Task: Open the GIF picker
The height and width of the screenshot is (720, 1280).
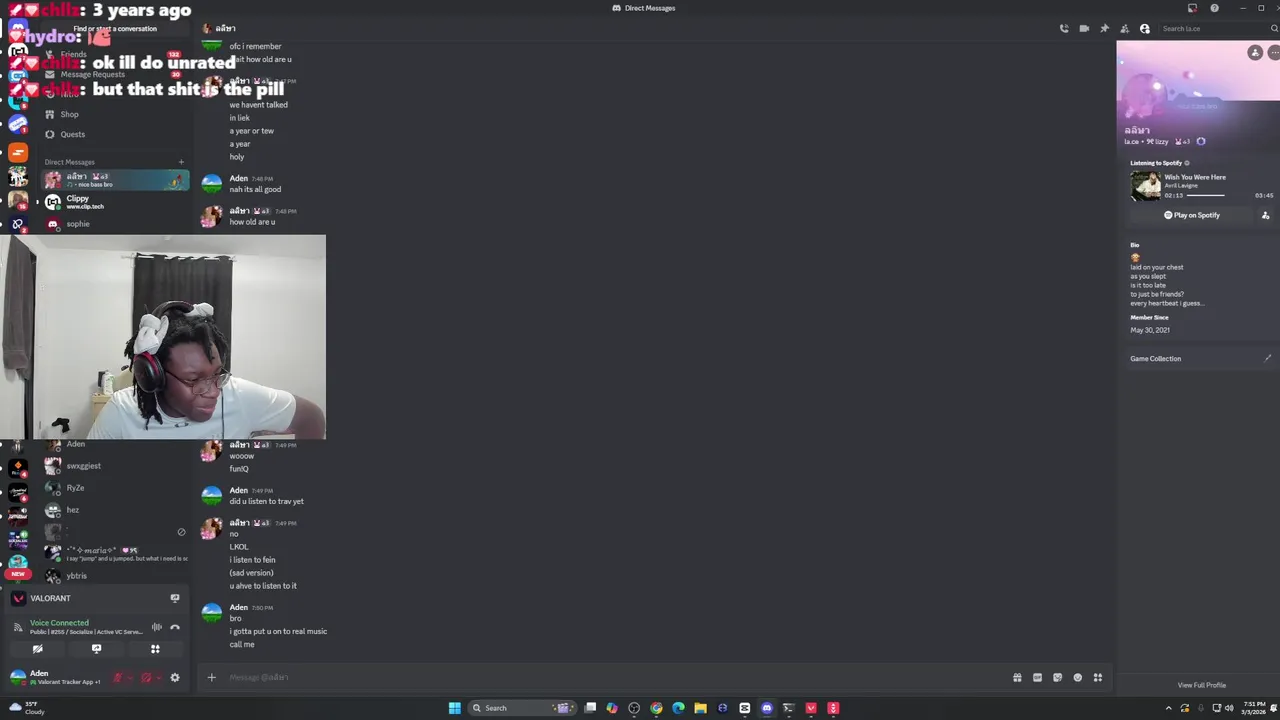Action: click(1037, 677)
